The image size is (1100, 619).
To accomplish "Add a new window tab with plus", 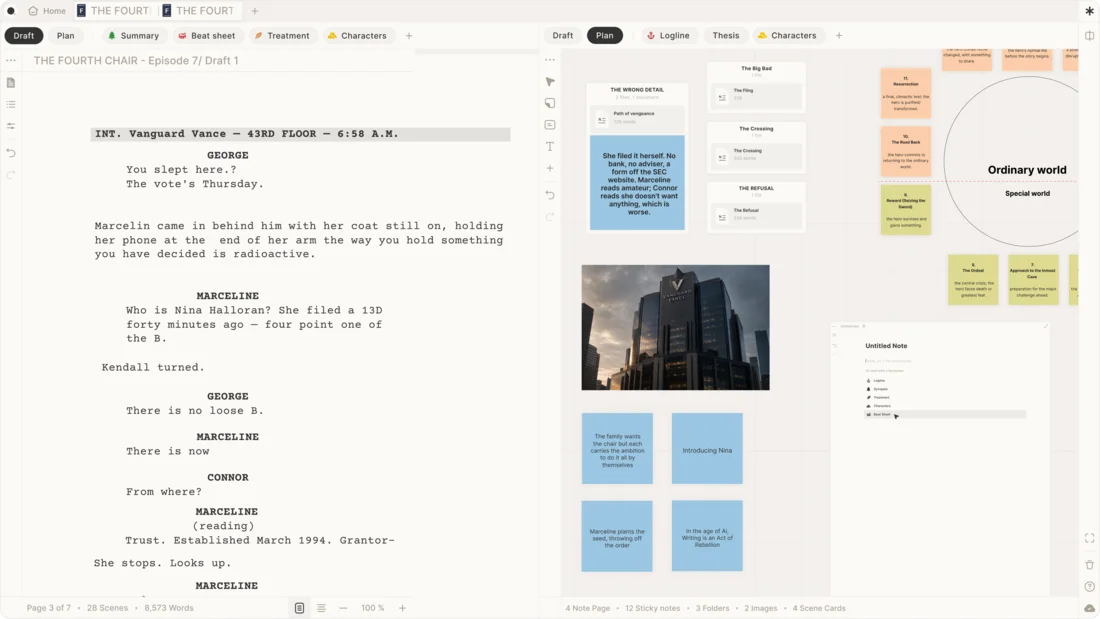I will click(255, 11).
